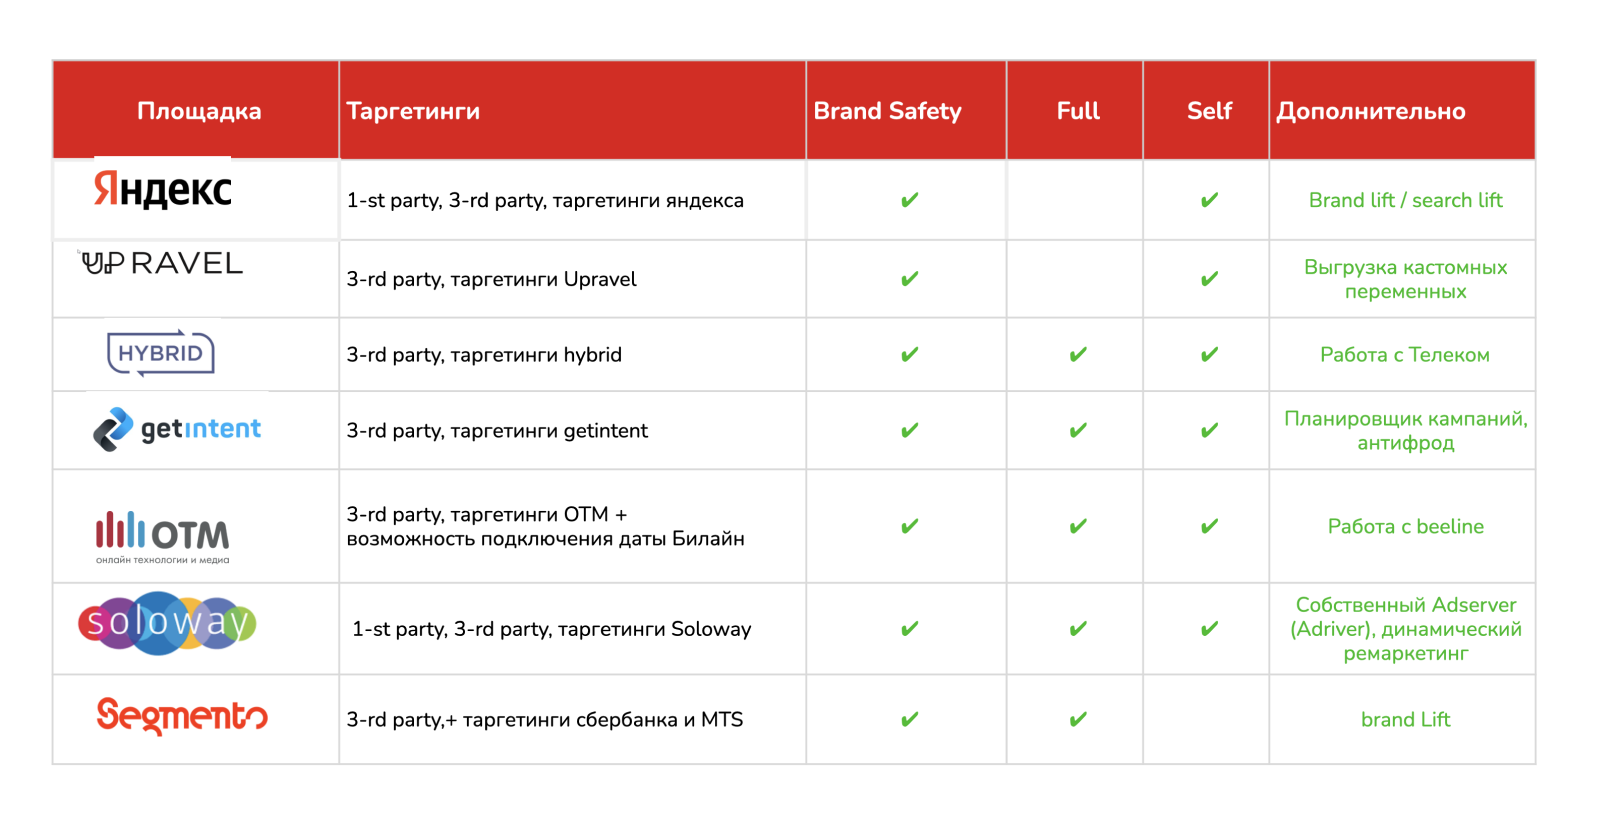Click the Таргетинги red header cell
The width and height of the screenshot is (1600, 826).
(x=572, y=111)
